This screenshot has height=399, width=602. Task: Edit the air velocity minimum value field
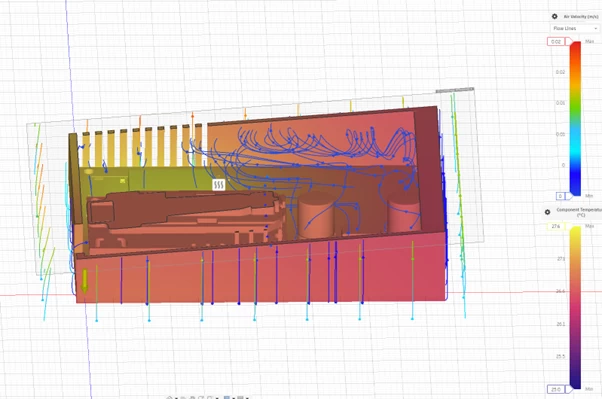(560, 196)
